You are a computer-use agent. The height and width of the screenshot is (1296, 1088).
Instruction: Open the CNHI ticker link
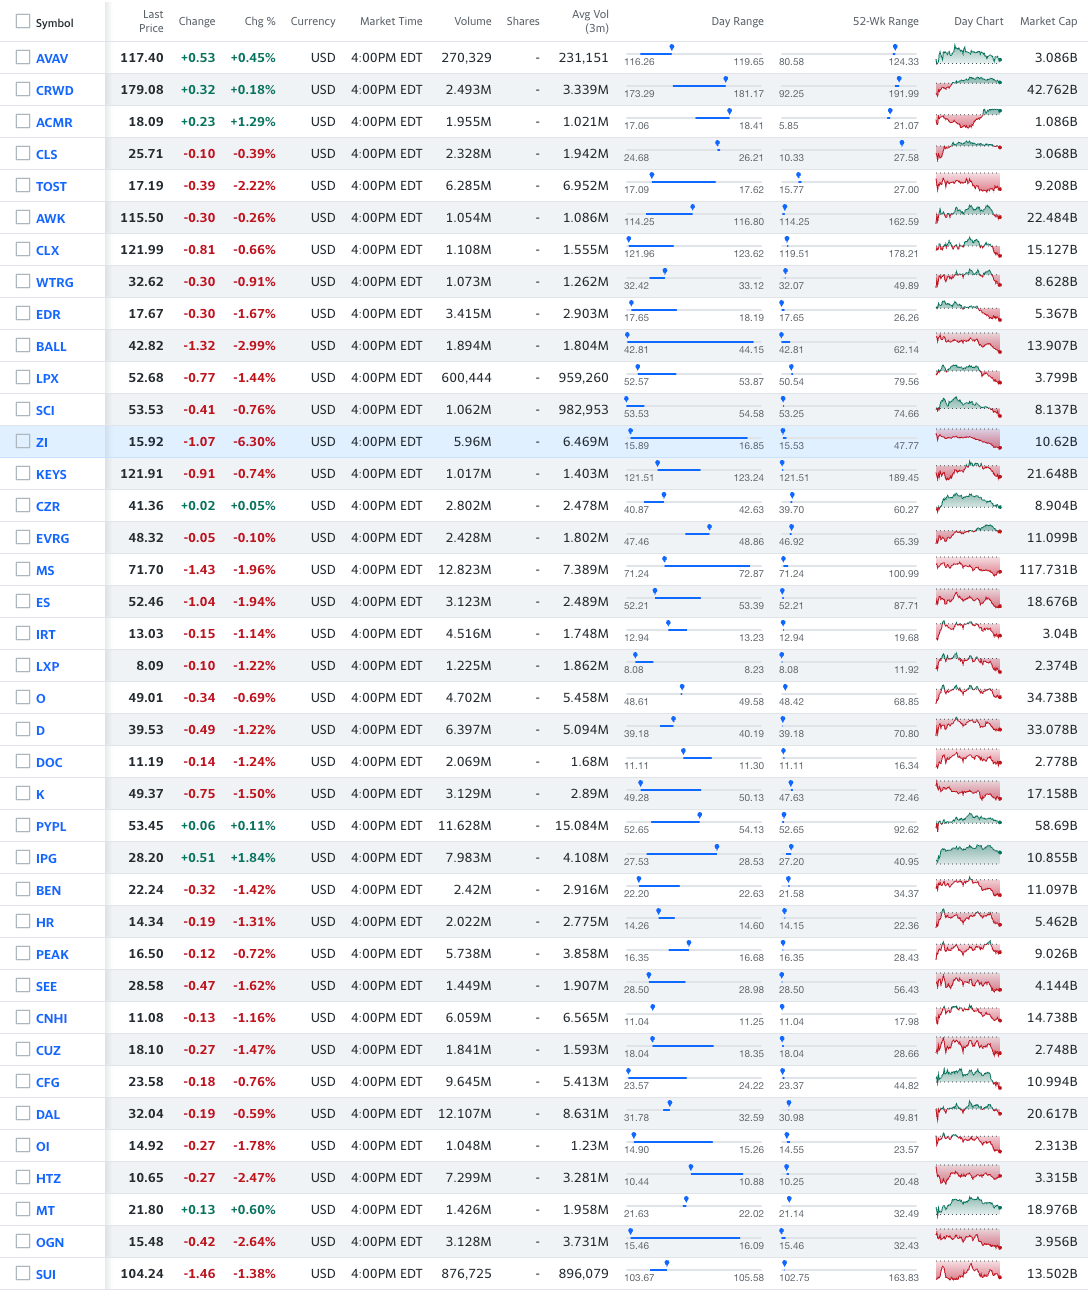(x=52, y=1019)
